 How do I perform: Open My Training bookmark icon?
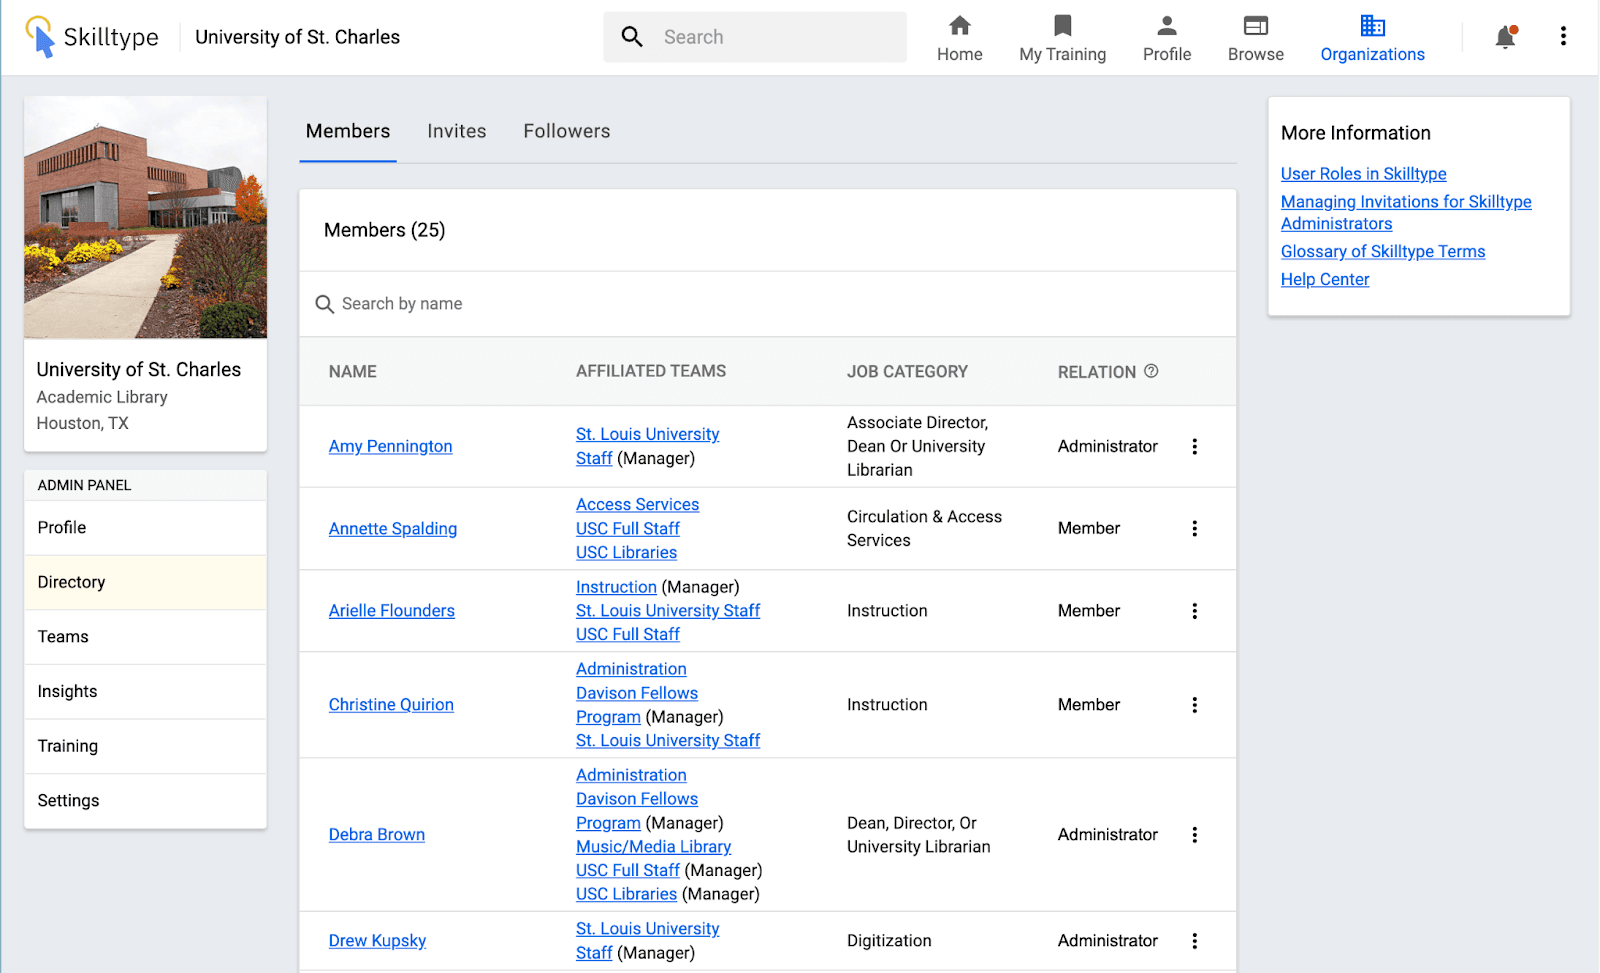click(x=1062, y=26)
